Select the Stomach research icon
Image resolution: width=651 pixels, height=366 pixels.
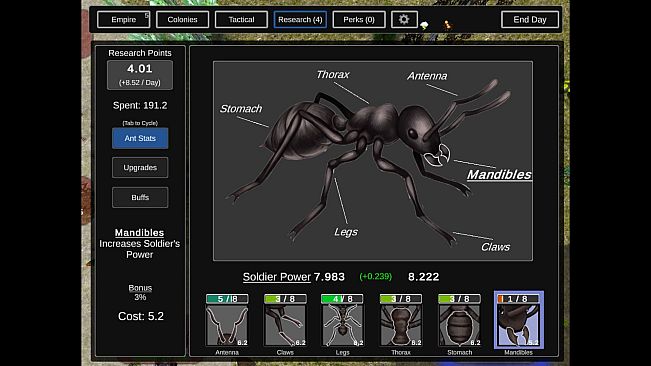pos(460,326)
